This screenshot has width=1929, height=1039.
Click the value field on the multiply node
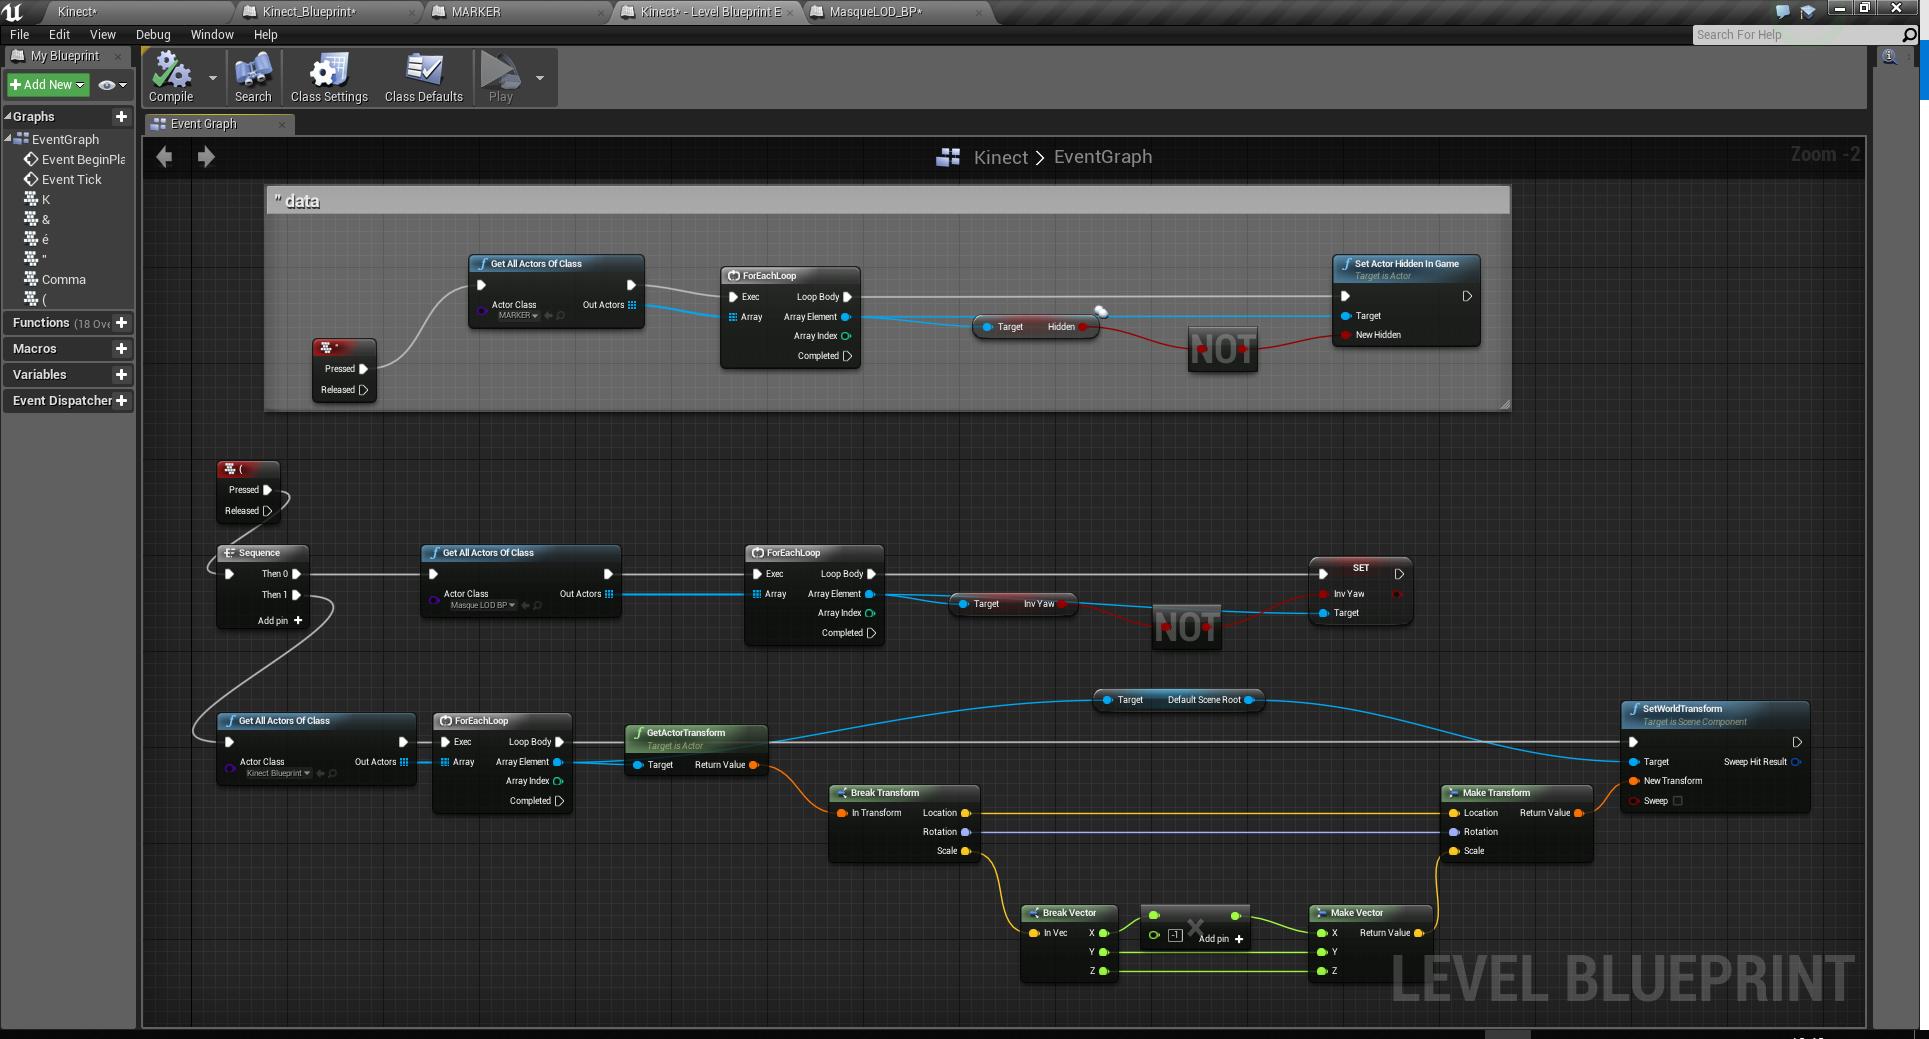pos(1176,936)
